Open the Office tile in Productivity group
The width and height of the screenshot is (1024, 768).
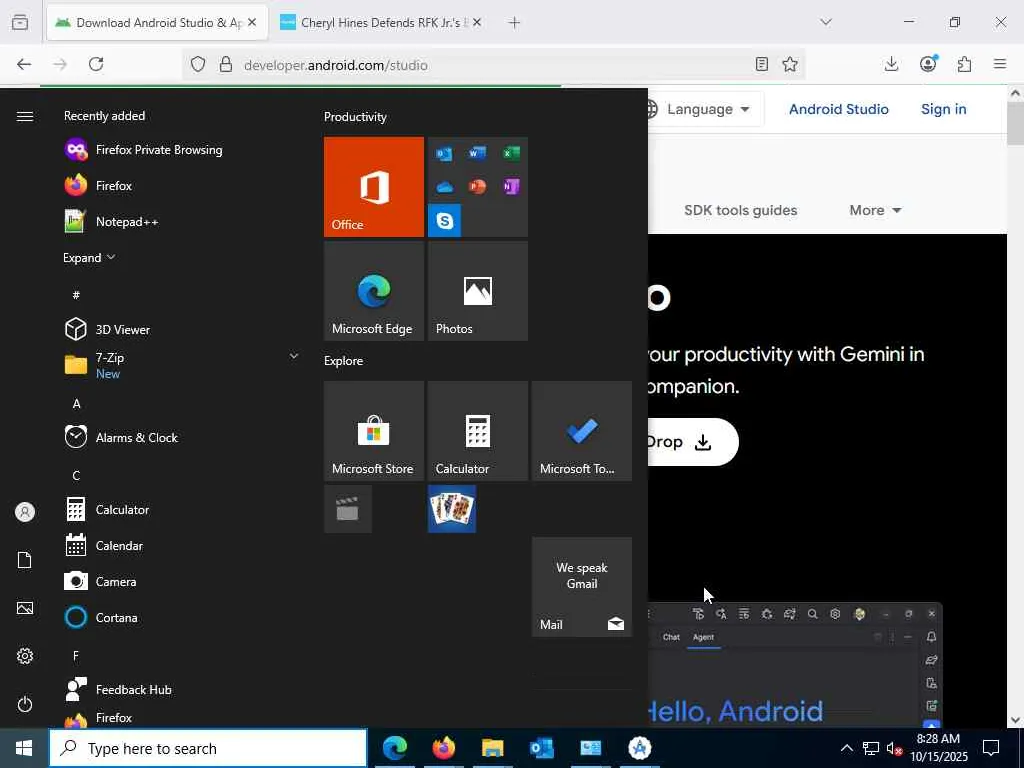[x=374, y=187]
